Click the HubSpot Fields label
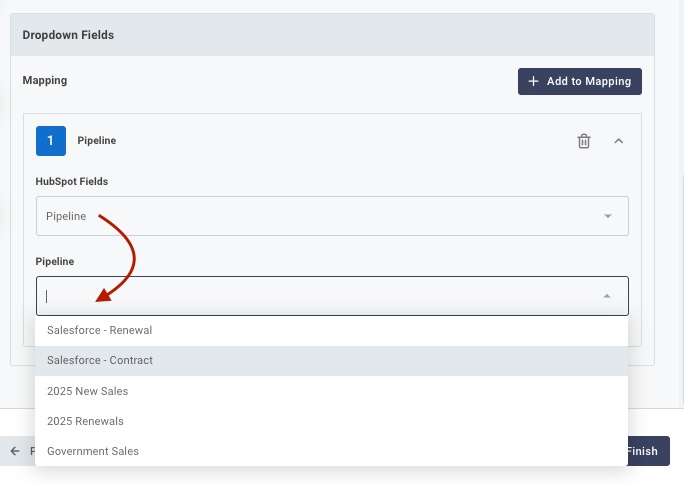The height and width of the screenshot is (485, 684). [x=72, y=181]
